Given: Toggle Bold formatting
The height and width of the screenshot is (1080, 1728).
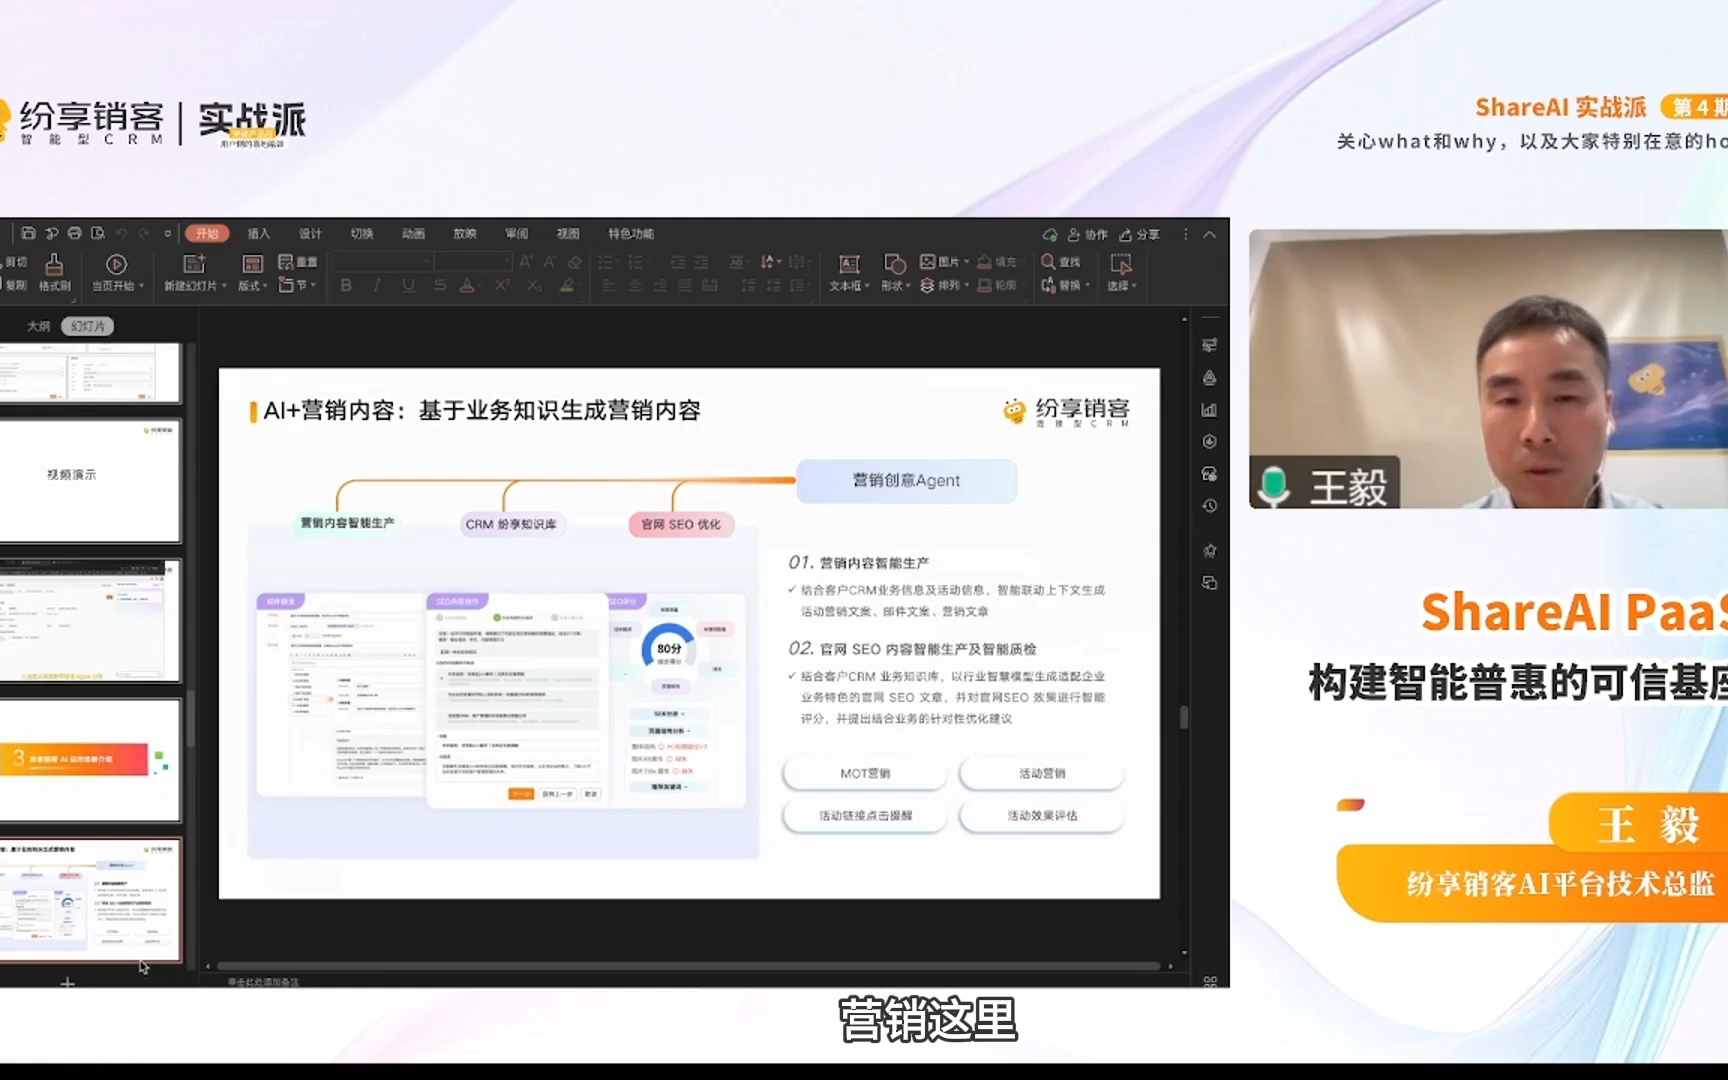Looking at the screenshot, I should point(346,285).
